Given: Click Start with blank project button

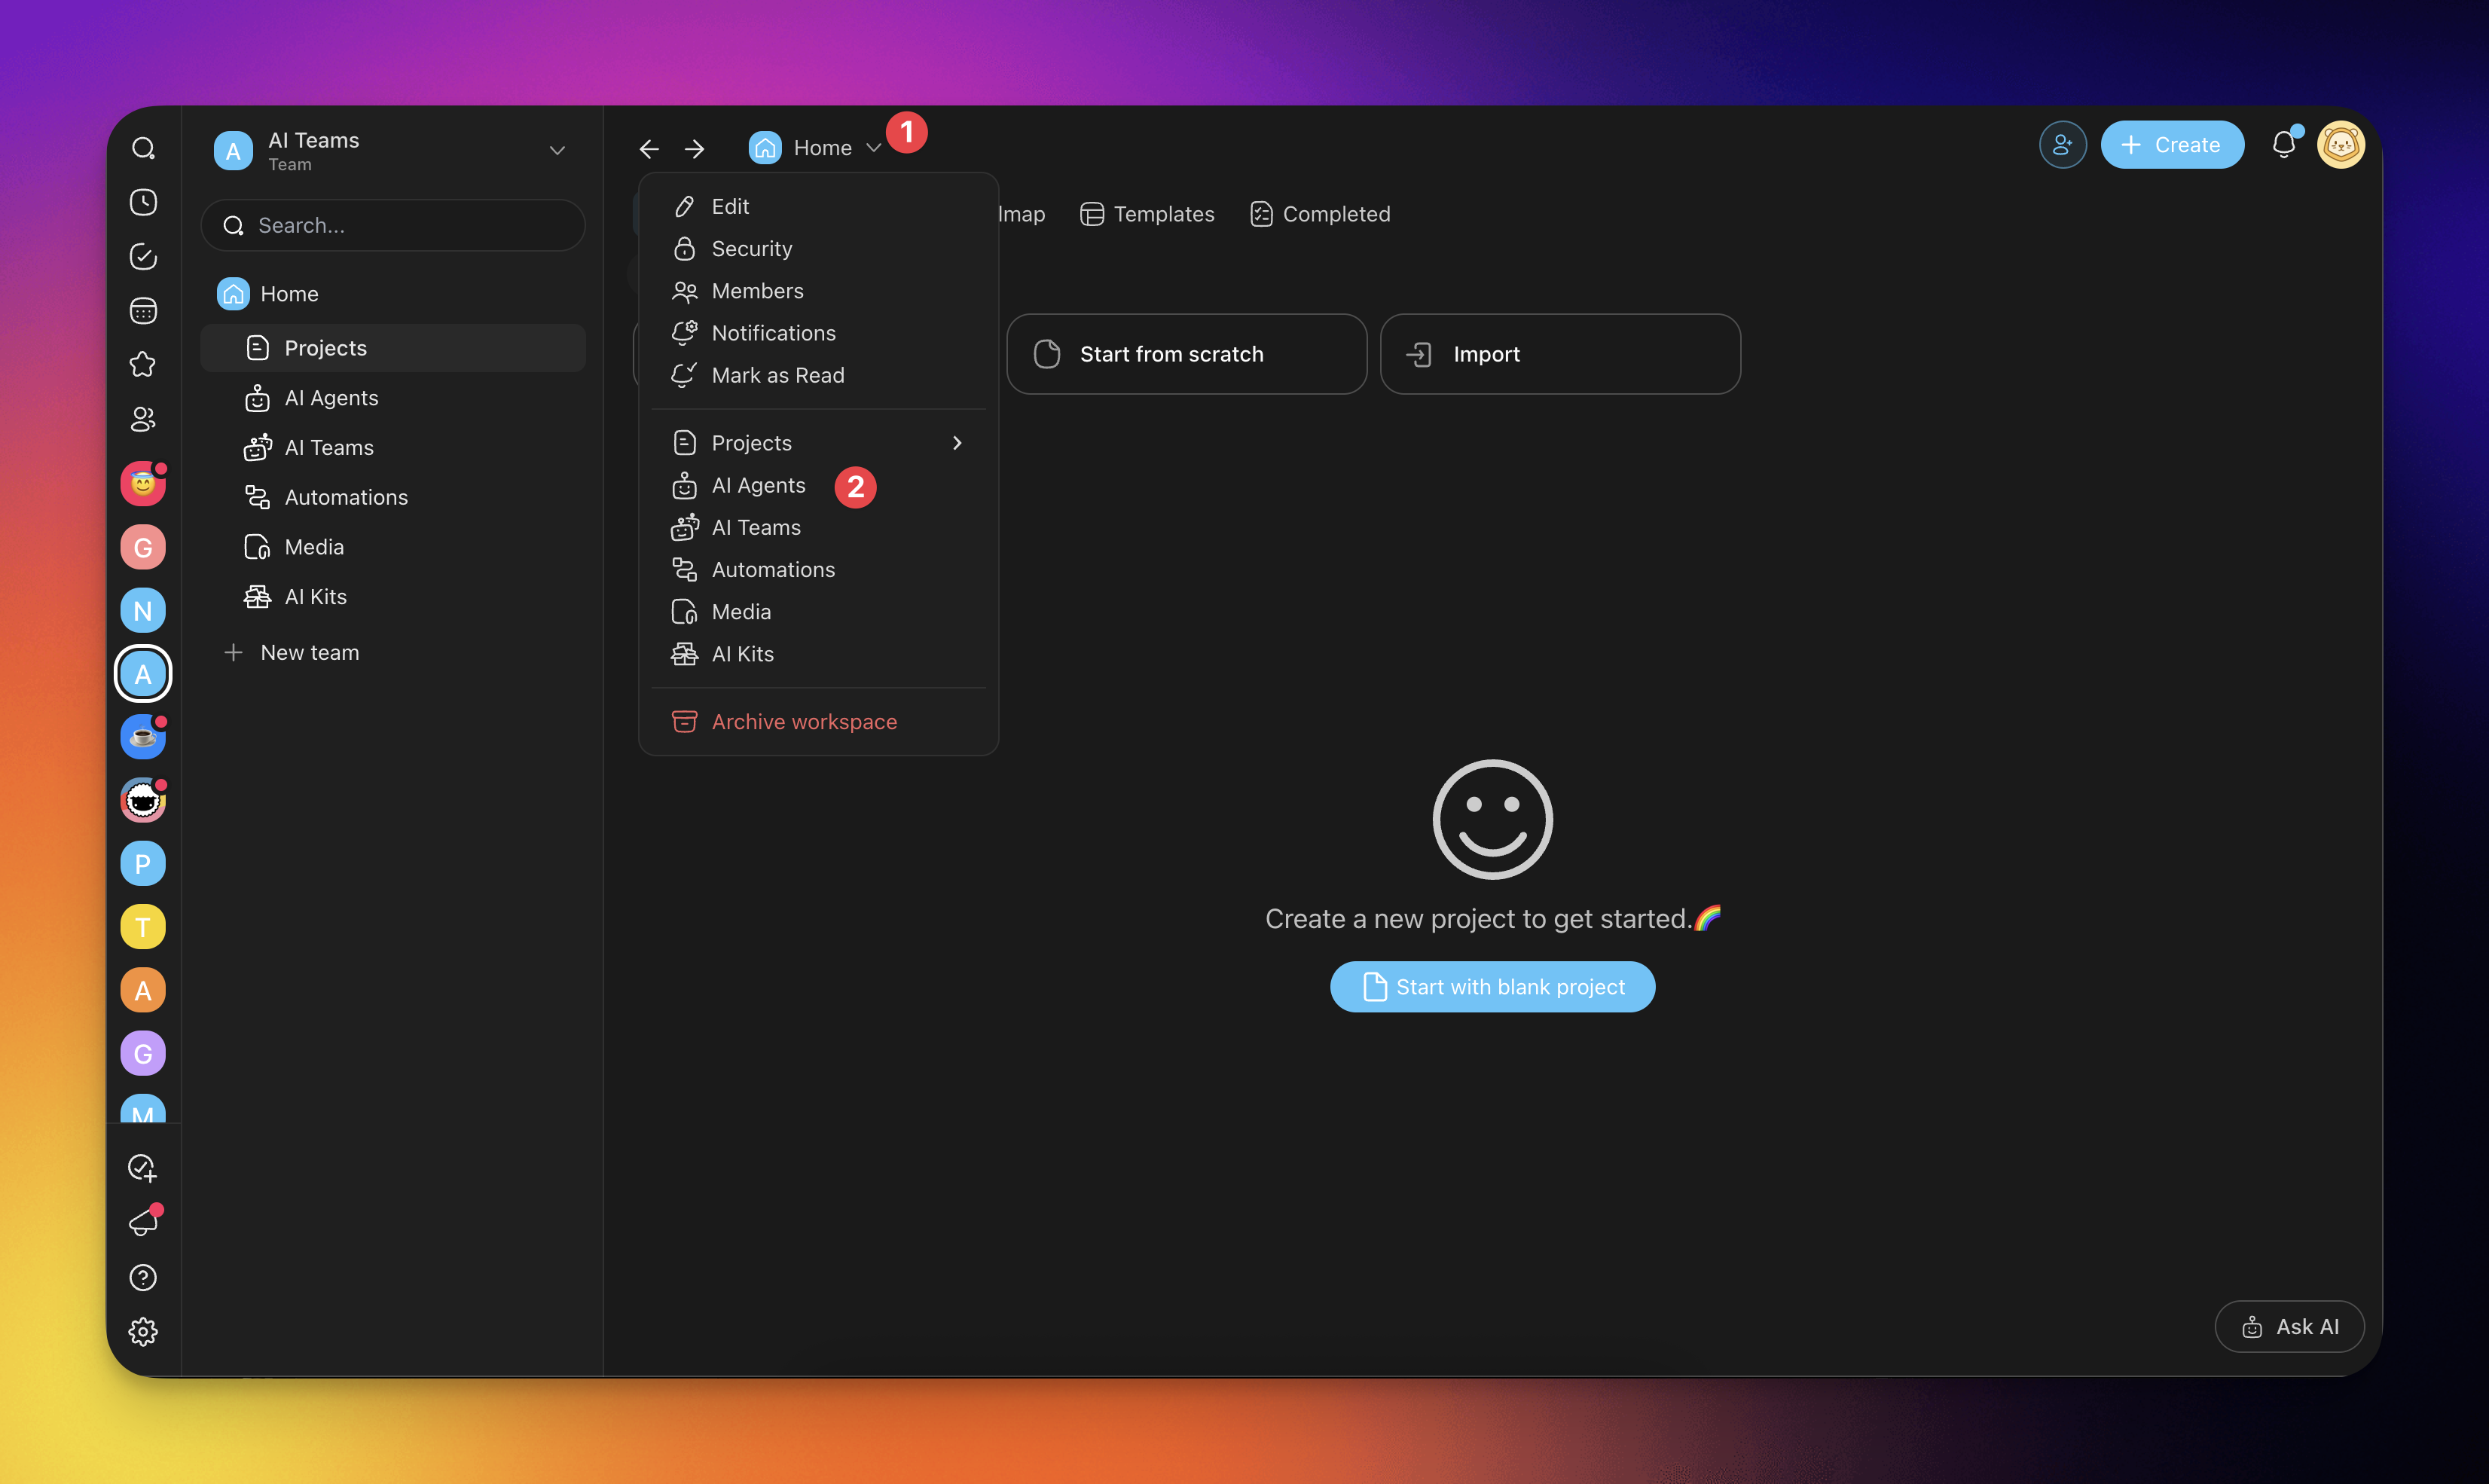Looking at the screenshot, I should click(1492, 986).
